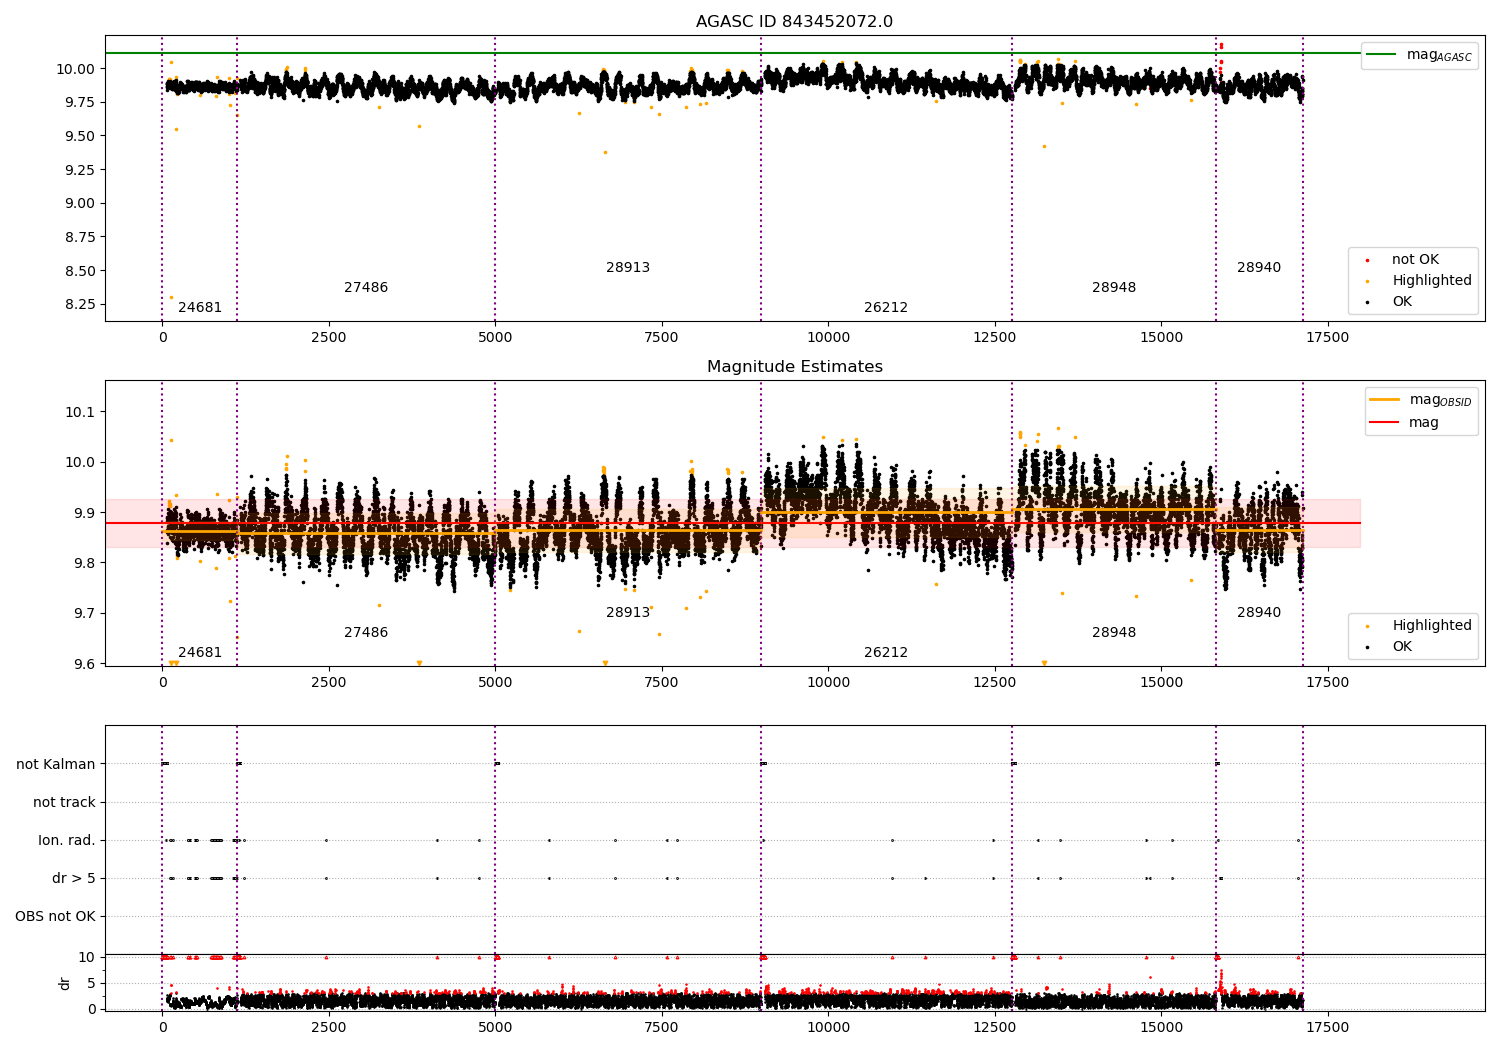Click obsid label 26212 in top plot
This screenshot has height=1050, width=1500.
886,308
